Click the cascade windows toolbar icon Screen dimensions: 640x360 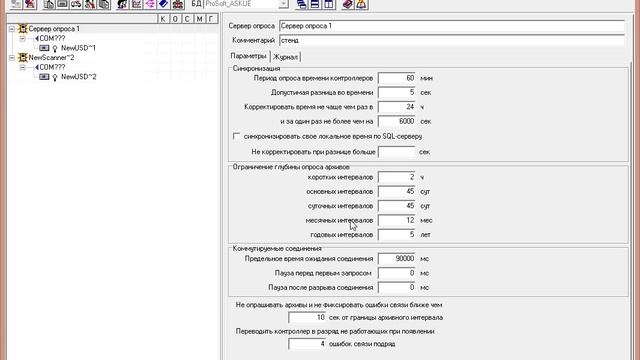coord(301,4)
